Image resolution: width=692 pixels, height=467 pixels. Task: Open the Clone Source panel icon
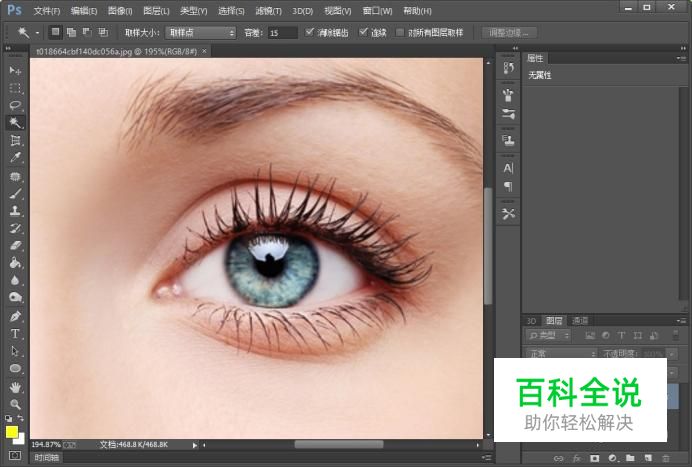pyautogui.click(x=508, y=141)
